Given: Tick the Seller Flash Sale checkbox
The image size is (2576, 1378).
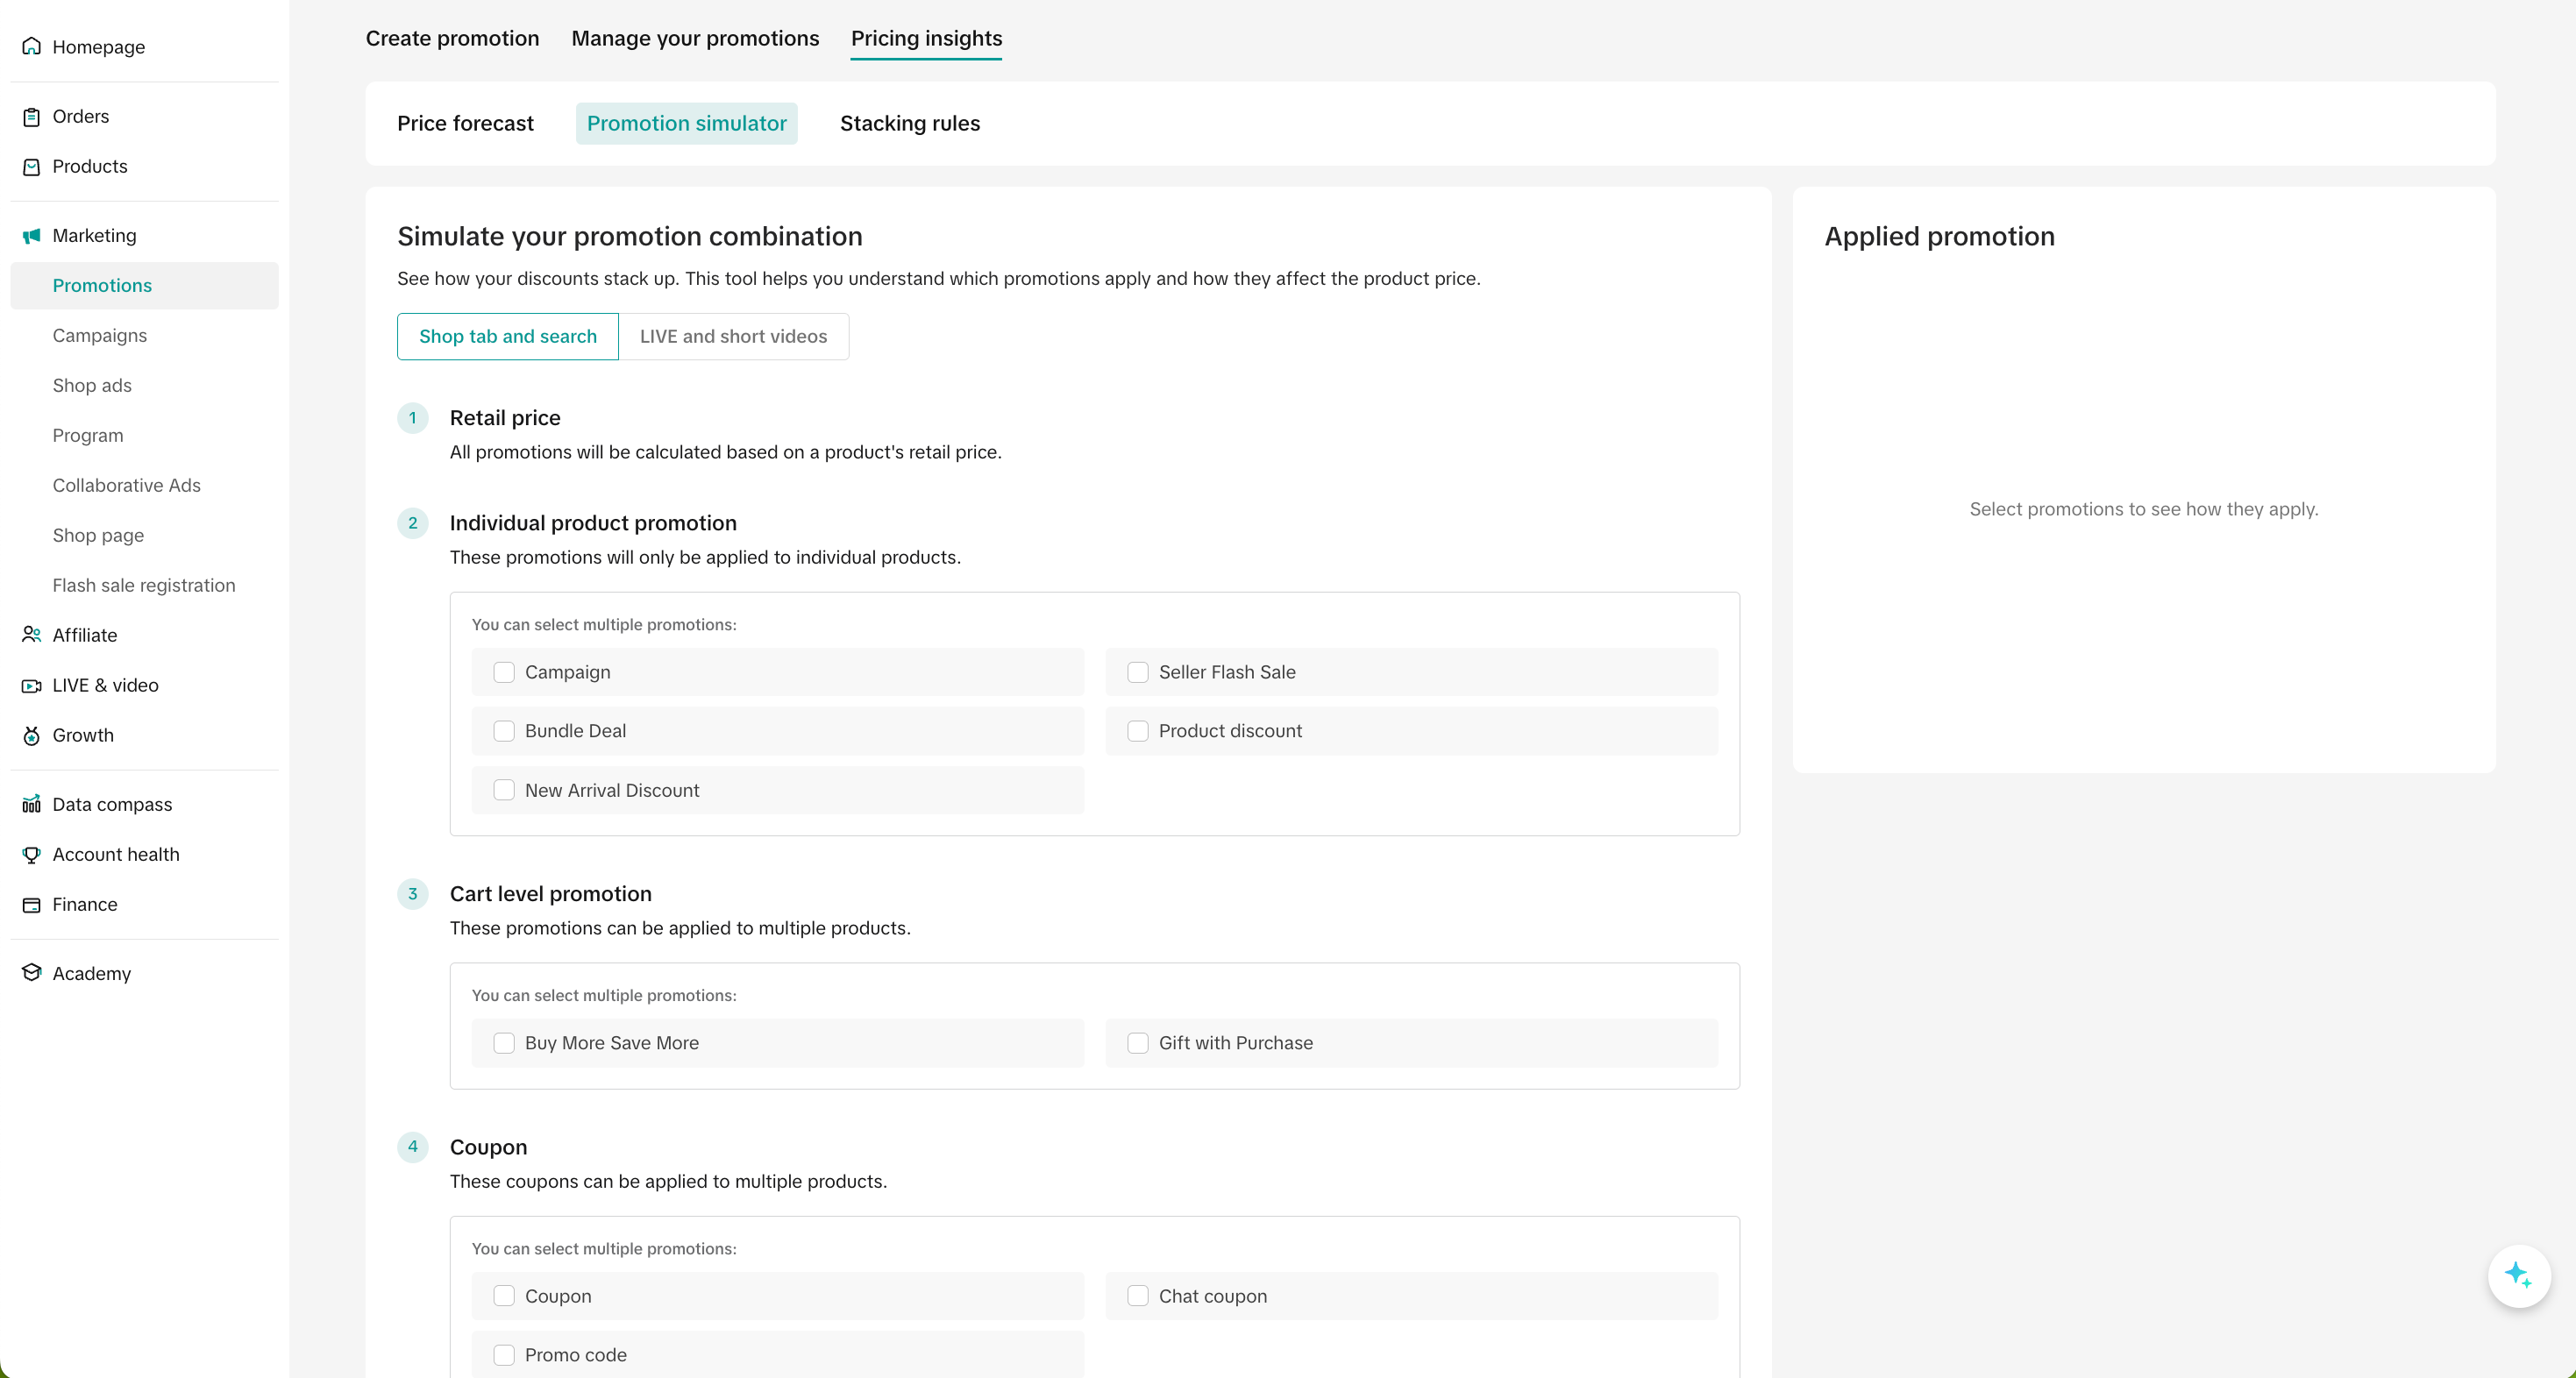Looking at the screenshot, I should [x=1137, y=672].
